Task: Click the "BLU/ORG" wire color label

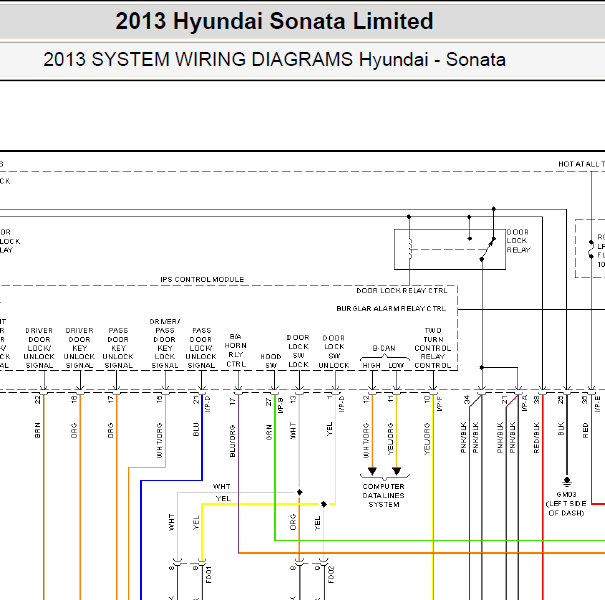Action: click(233, 441)
